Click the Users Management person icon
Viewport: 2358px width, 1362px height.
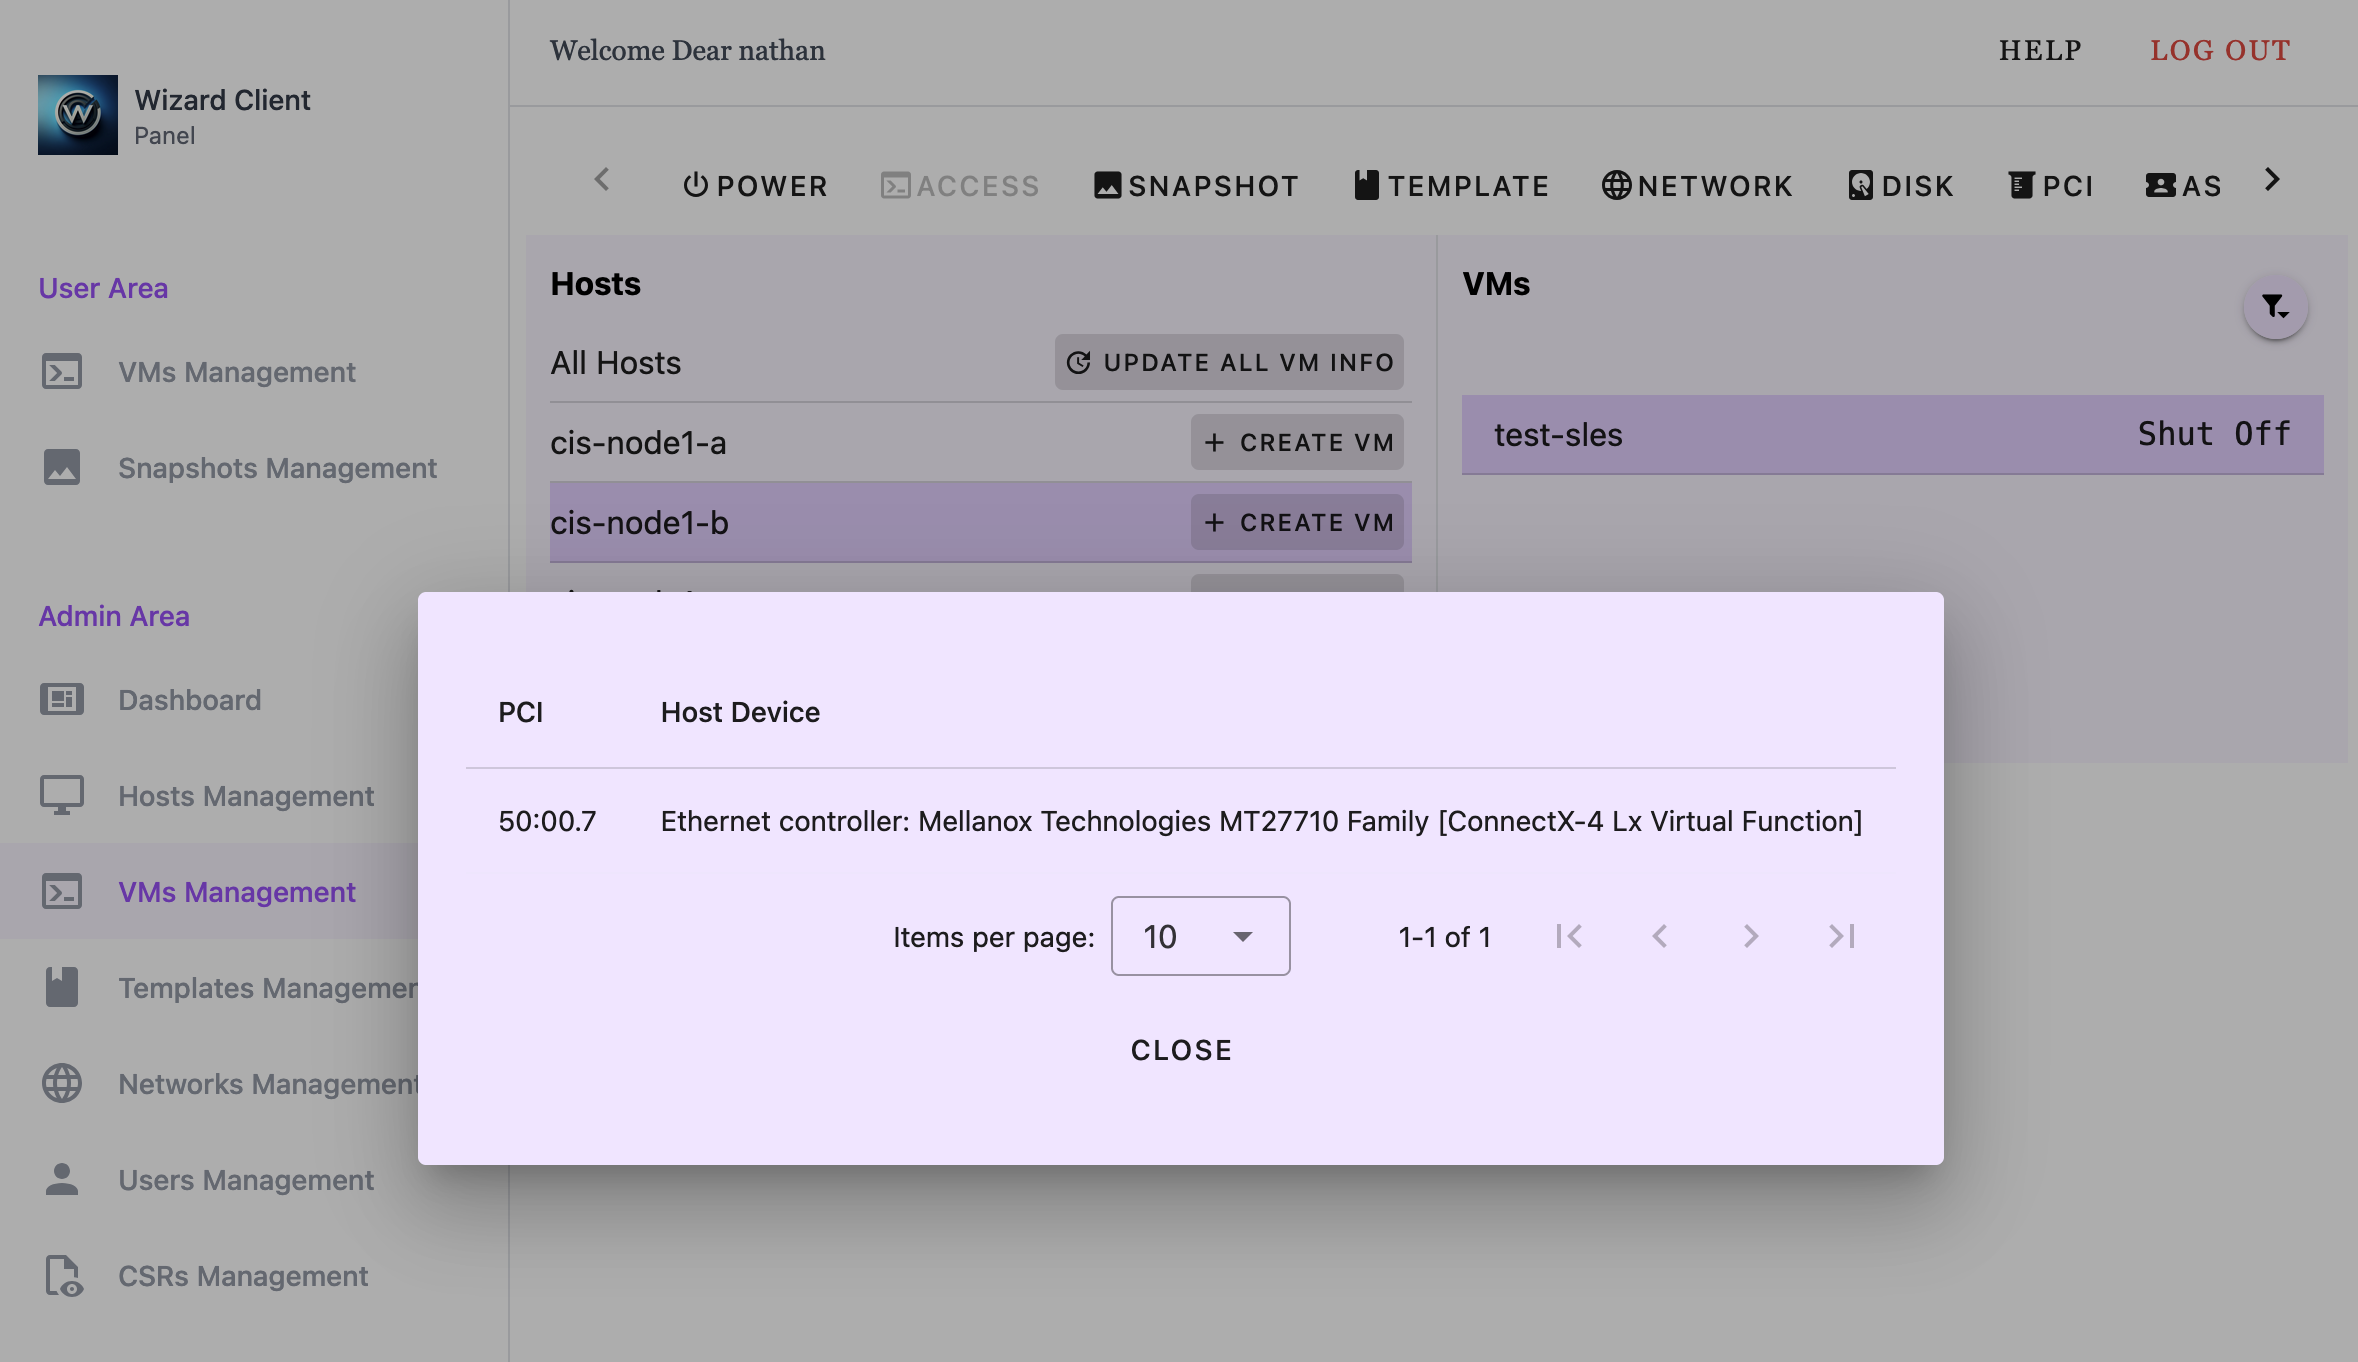click(62, 1179)
